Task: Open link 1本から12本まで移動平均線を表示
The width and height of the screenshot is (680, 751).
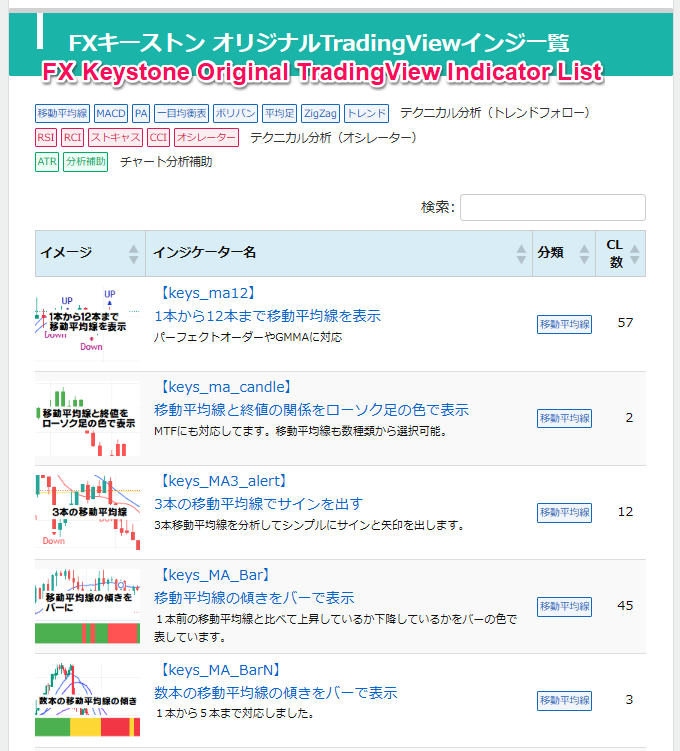Action: (x=267, y=316)
